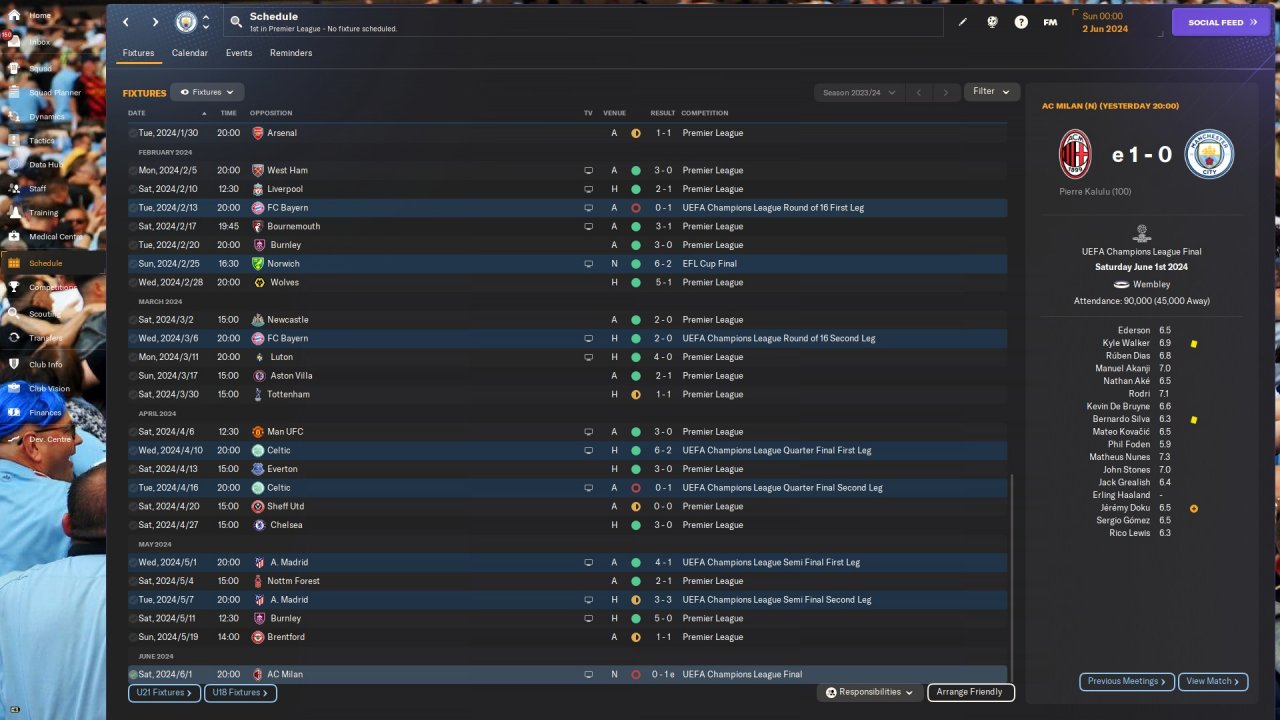Click the U18 Fixtures button
This screenshot has width=1280, height=720.
coord(240,692)
